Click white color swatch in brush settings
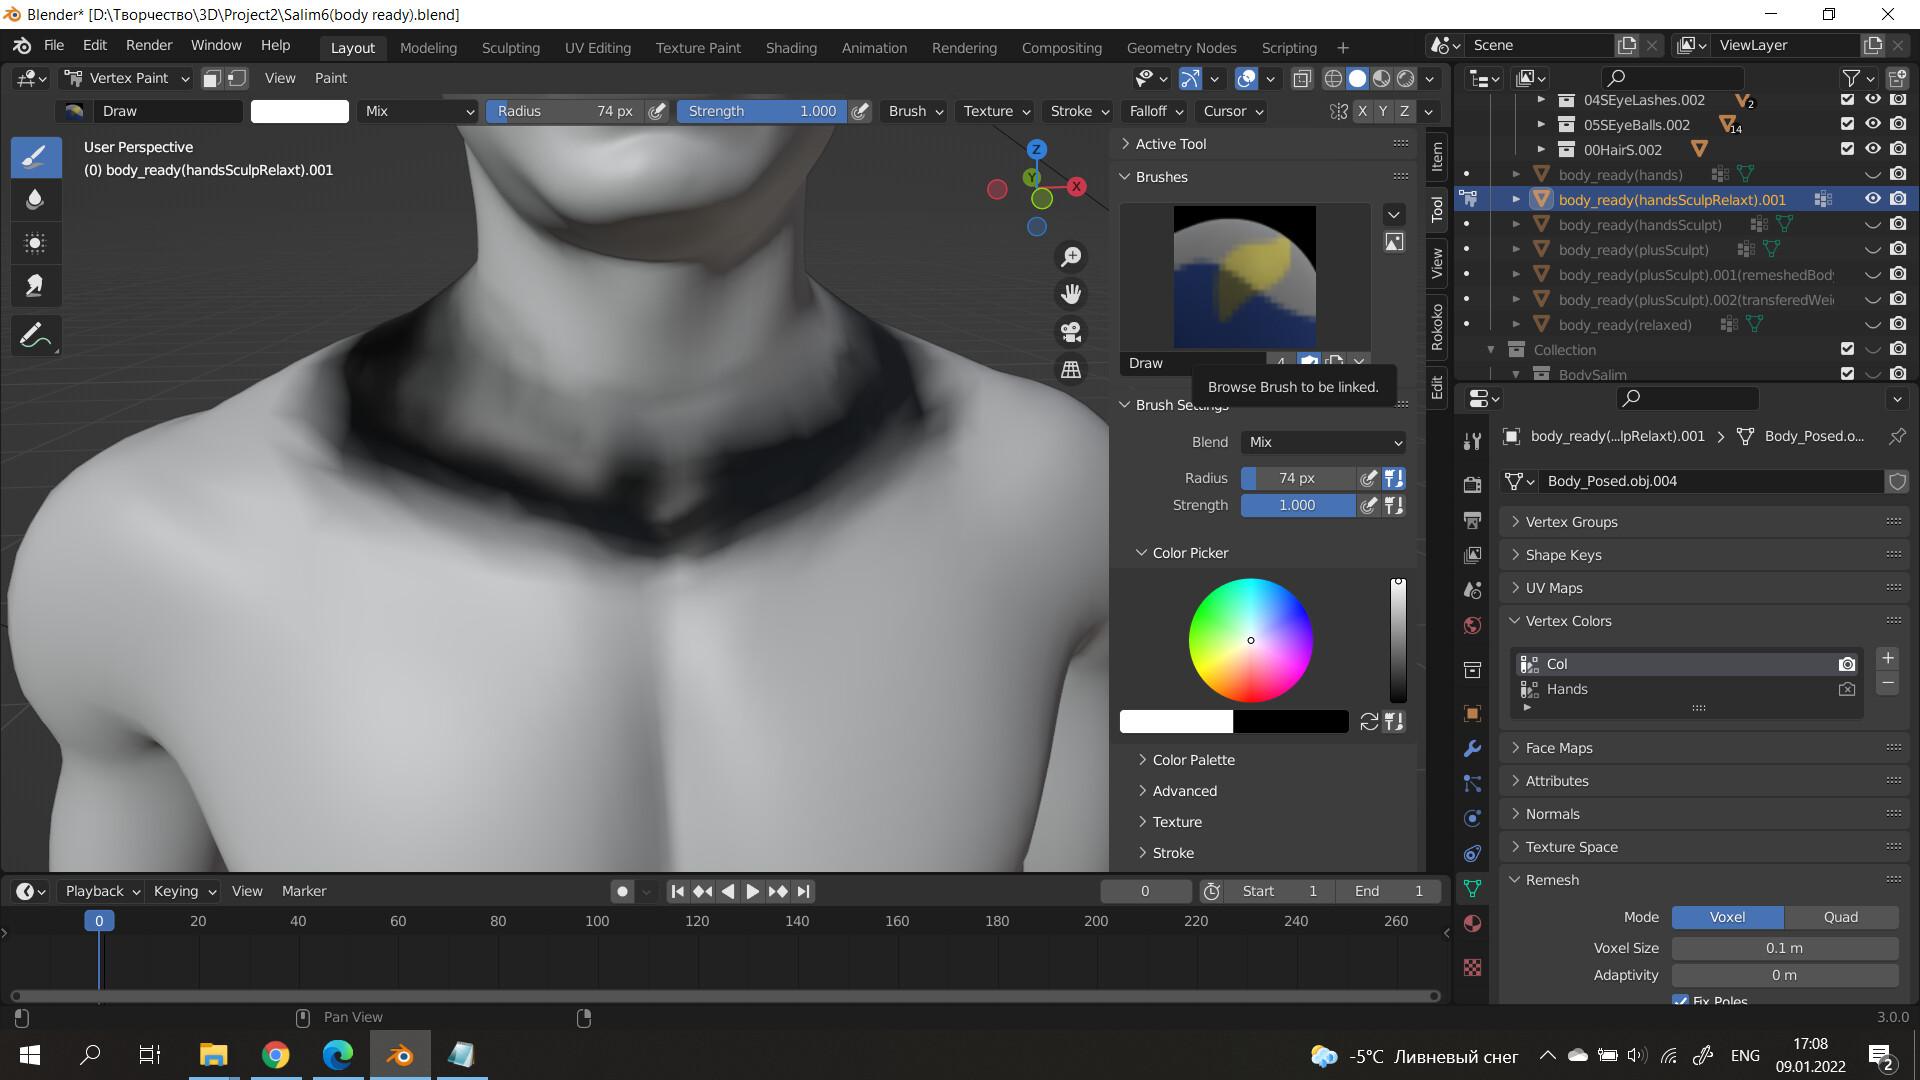Viewport: 1920px width, 1080px height. (1178, 721)
